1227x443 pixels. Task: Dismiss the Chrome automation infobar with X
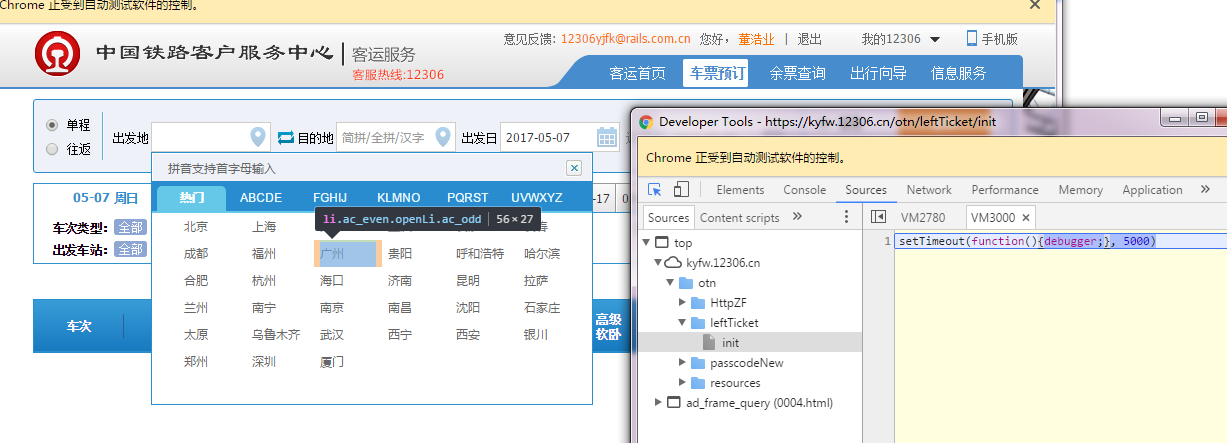[1035, 5]
